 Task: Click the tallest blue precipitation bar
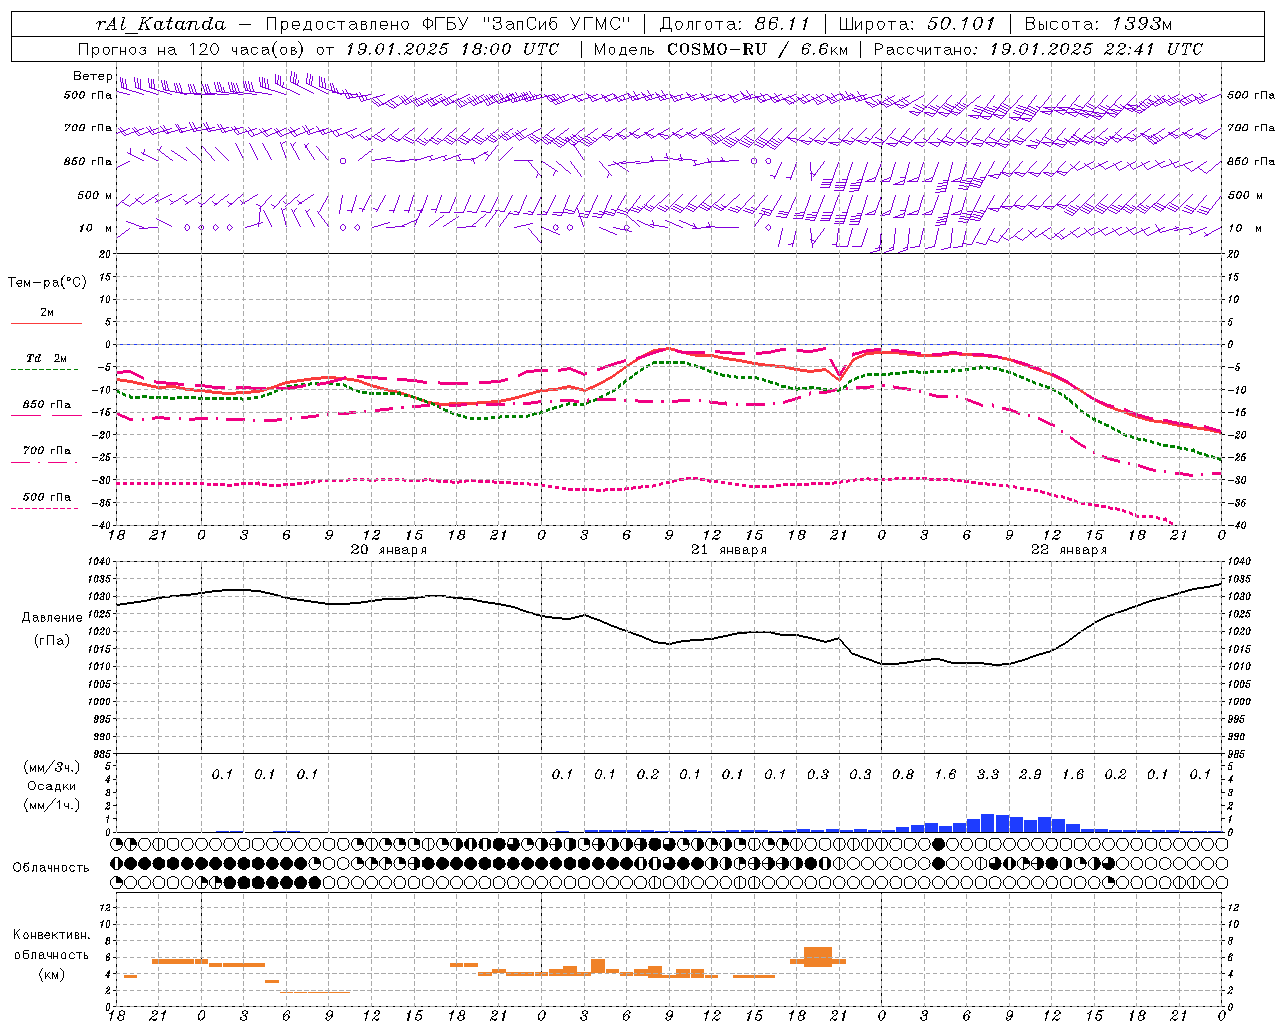tap(988, 823)
